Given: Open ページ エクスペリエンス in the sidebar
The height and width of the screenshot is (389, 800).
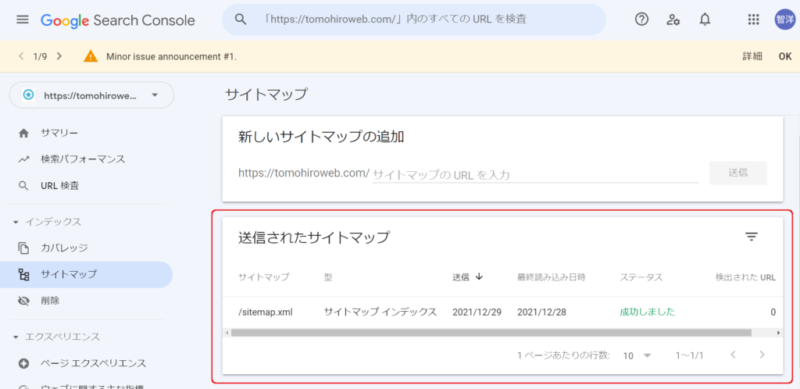Looking at the screenshot, I should pos(93,363).
